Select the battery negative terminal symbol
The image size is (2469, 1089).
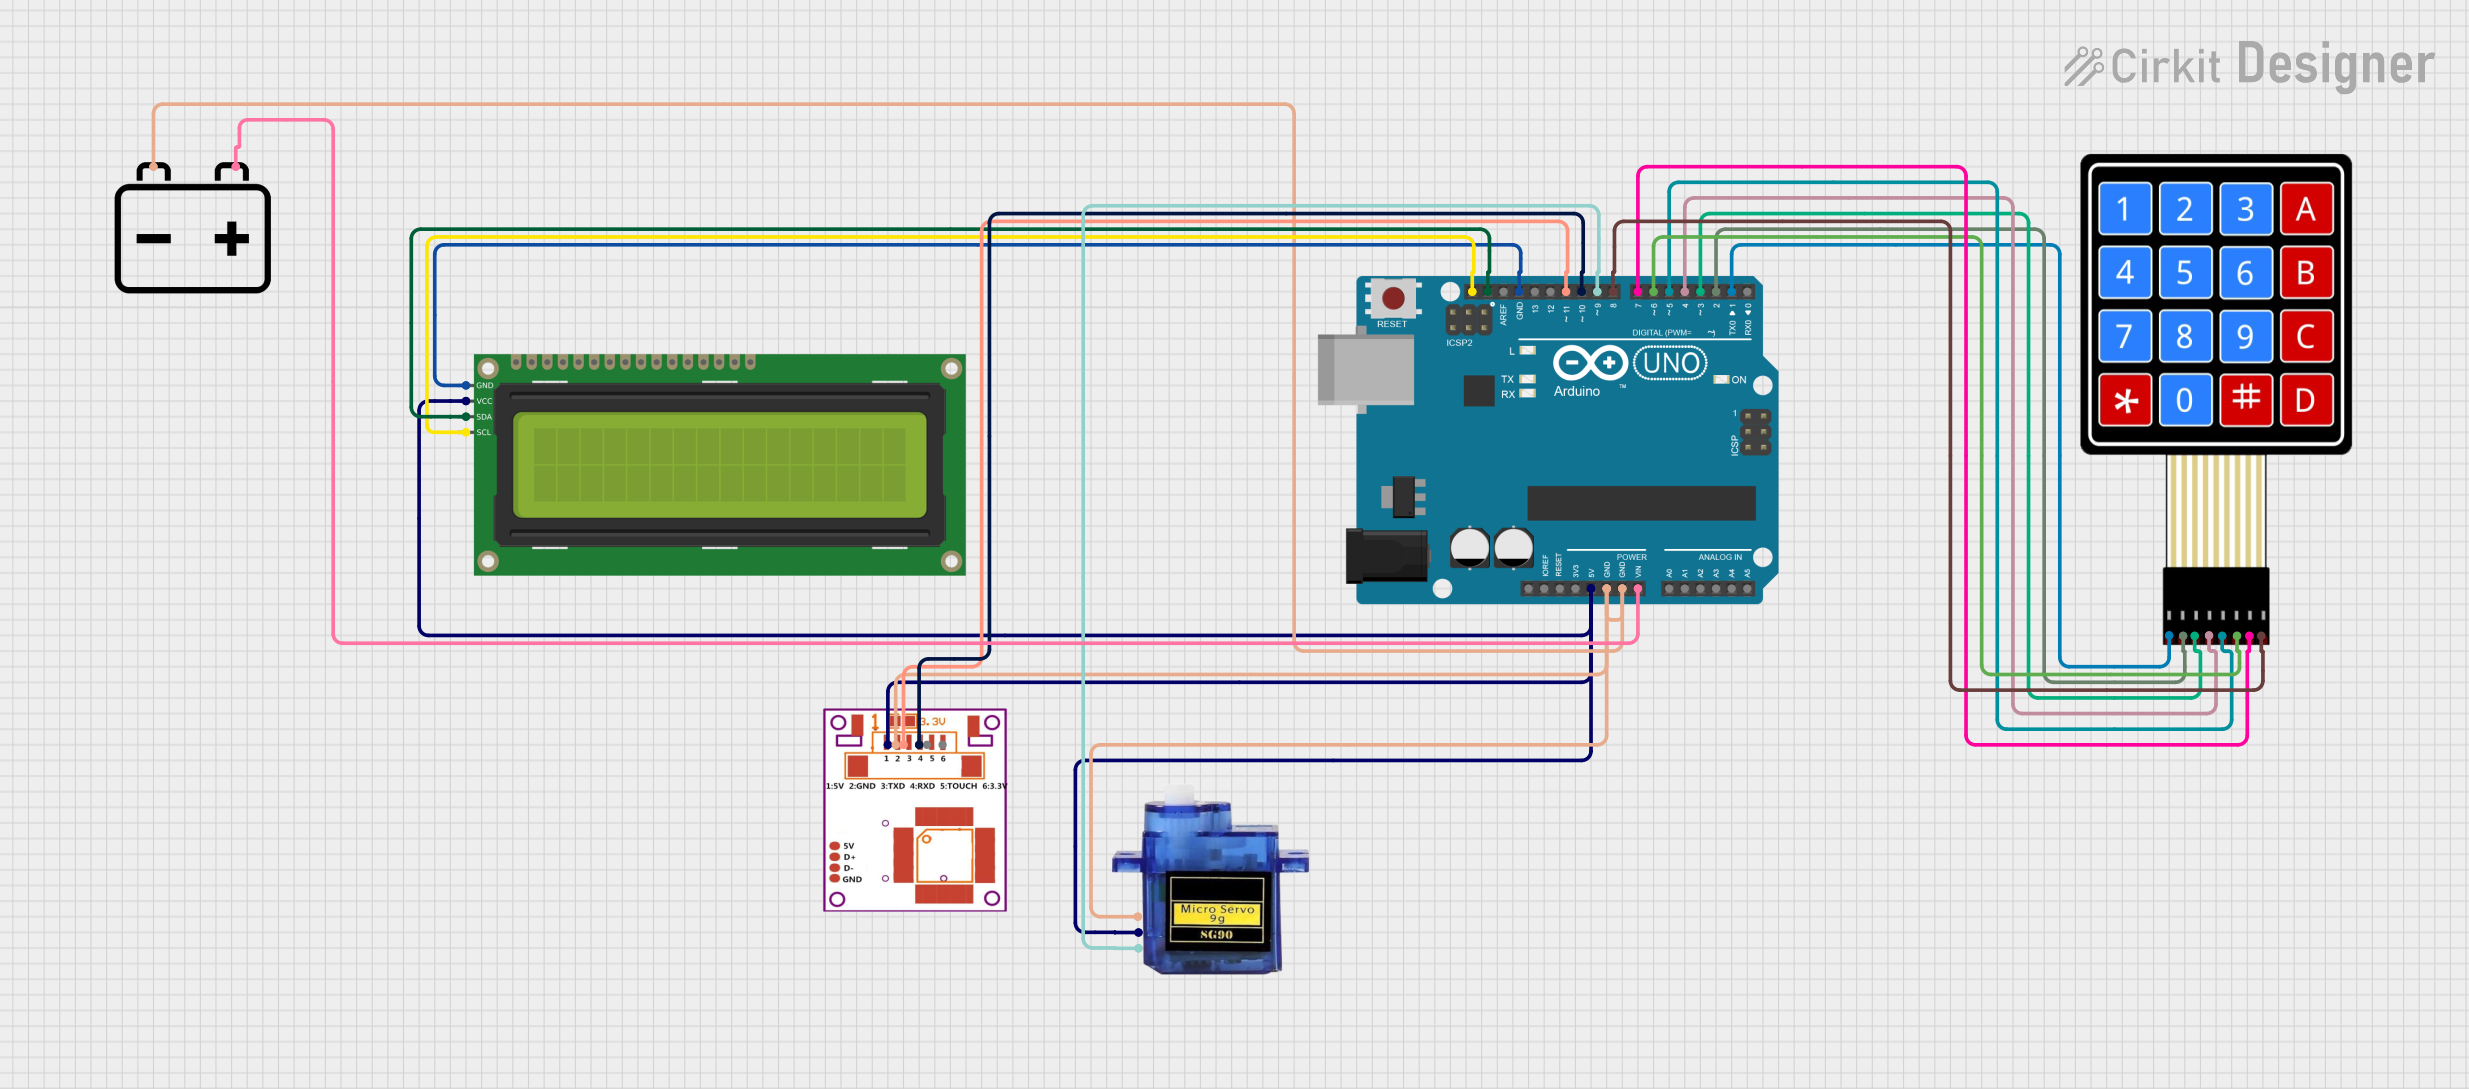click(154, 239)
